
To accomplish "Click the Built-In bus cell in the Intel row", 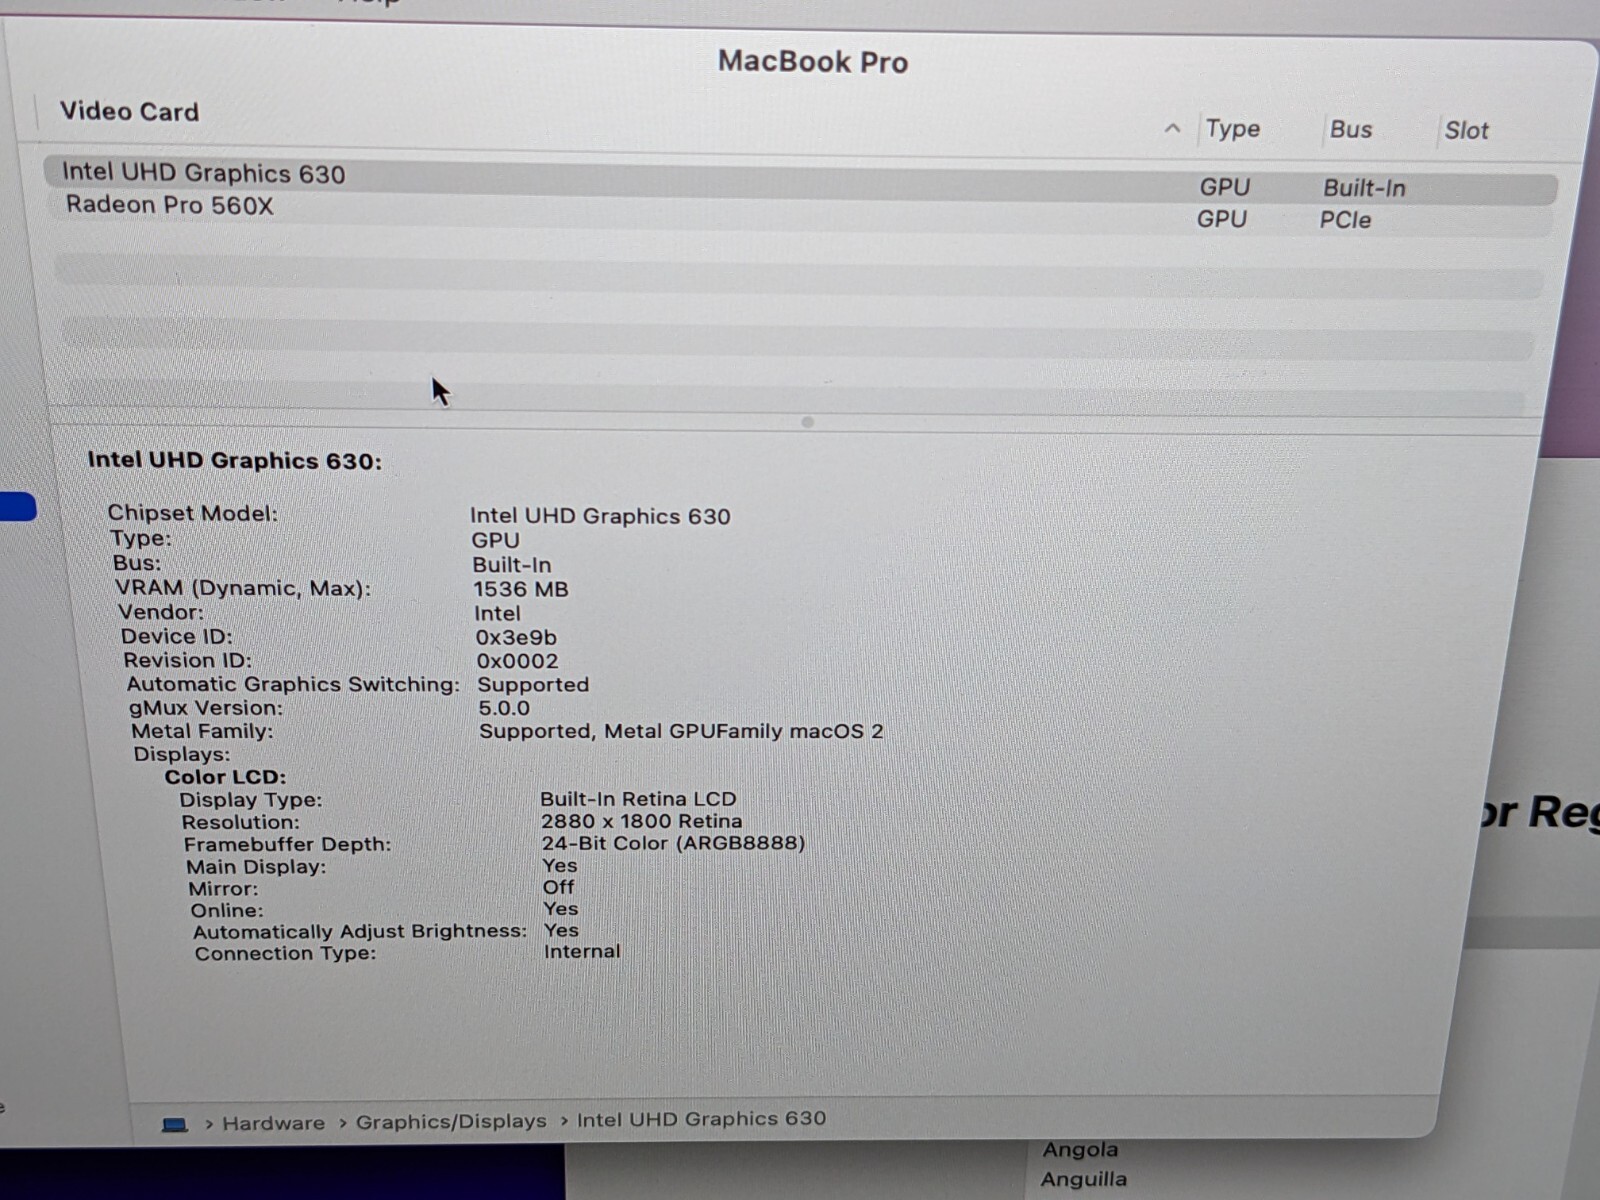I will (1364, 188).
